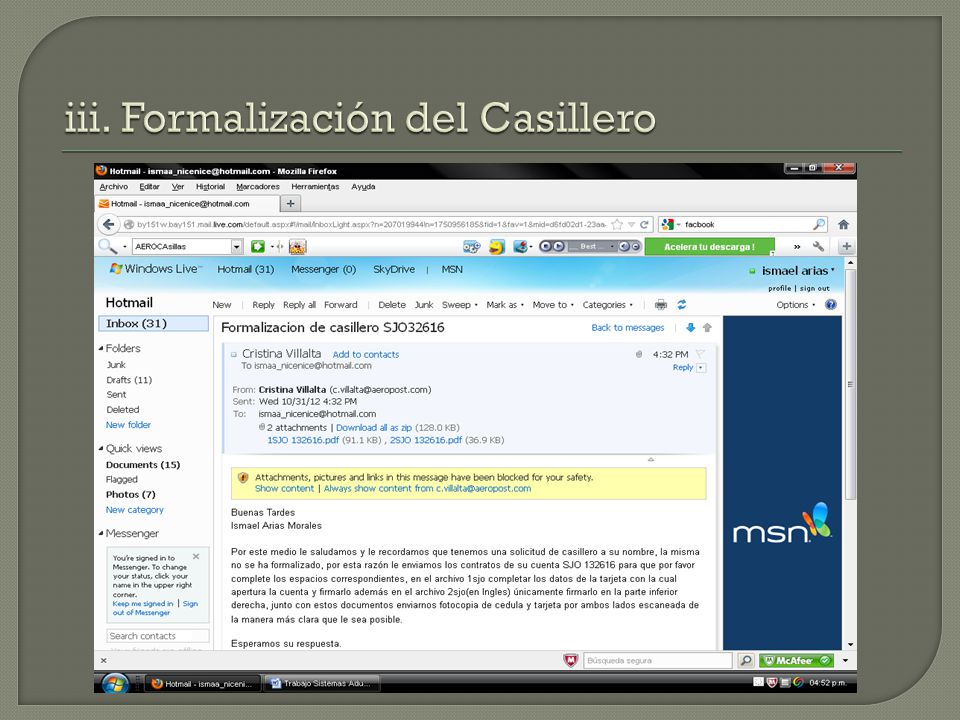Print the message using printer icon
This screenshot has height=720, width=960.
click(x=661, y=305)
